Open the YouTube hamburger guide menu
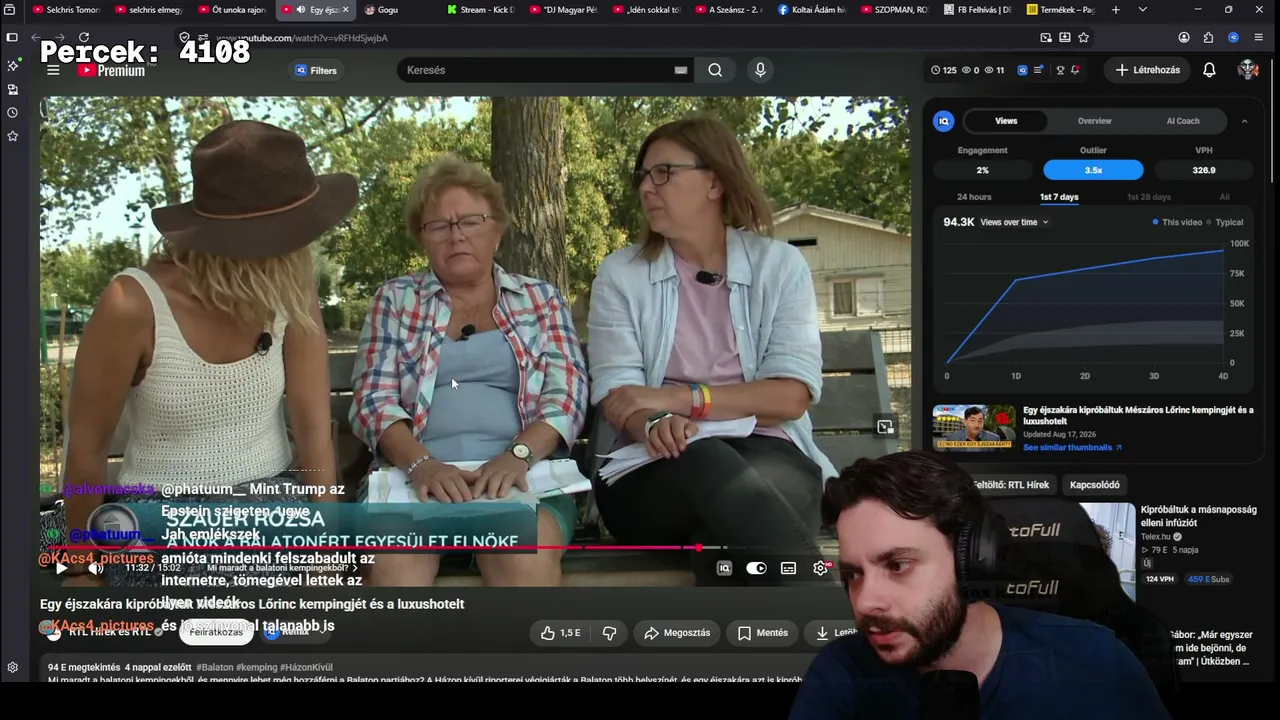This screenshot has height=720, width=1280. click(x=53, y=70)
